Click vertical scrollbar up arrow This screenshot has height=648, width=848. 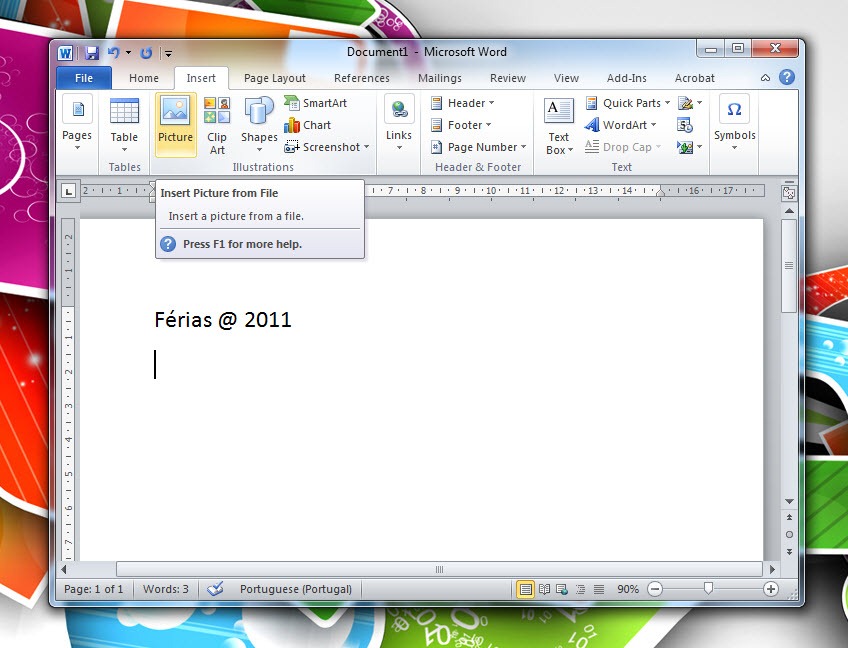(x=789, y=210)
